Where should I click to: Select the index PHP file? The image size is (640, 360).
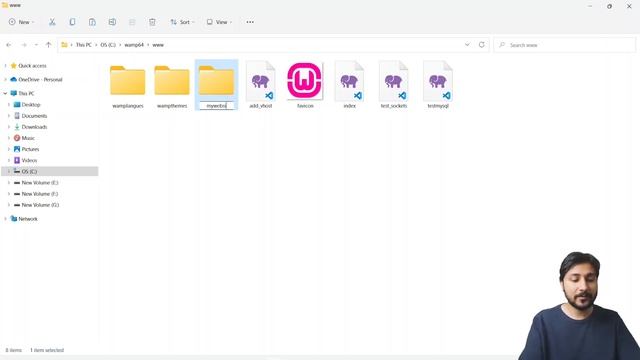click(x=349, y=85)
